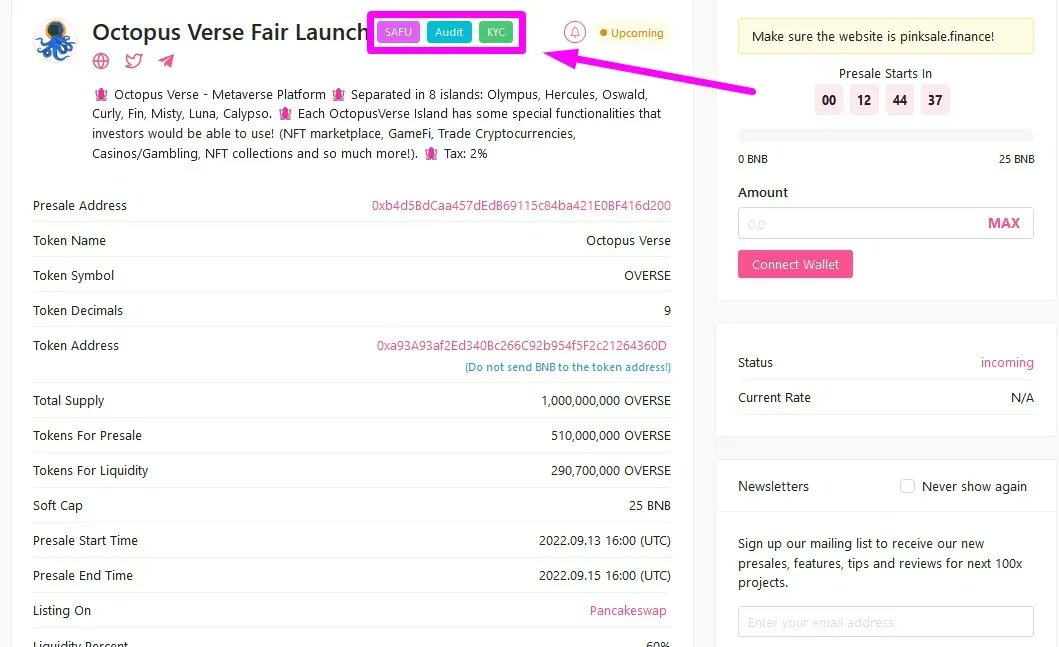The height and width of the screenshot is (647, 1059).
Task: Check the Never show again checkbox
Action: pos(907,486)
